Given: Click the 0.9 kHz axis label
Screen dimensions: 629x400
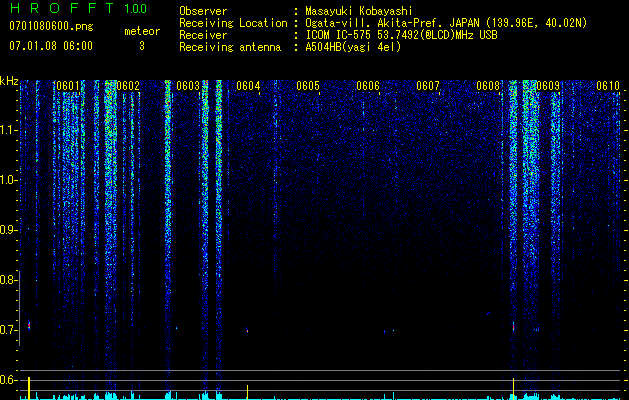Looking at the screenshot, I should click(x=9, y=230).
